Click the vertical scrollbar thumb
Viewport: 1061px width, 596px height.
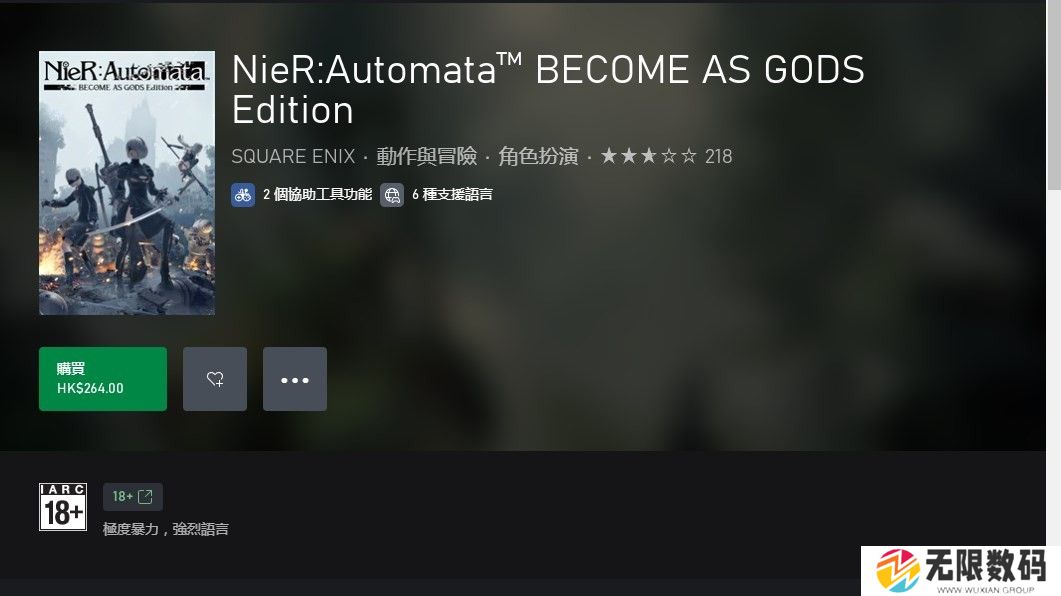(1054, 95)
